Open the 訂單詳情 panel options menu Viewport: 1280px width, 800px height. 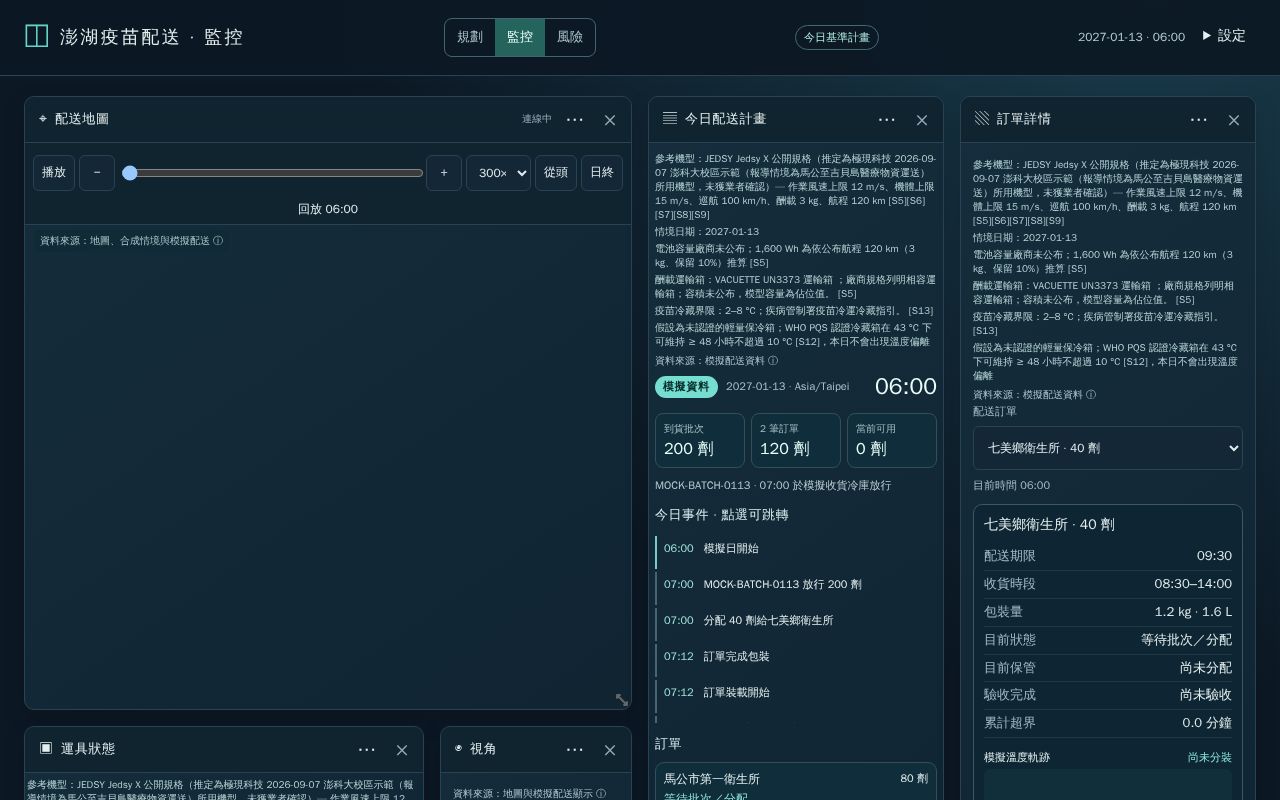[x=1199, y=120]
